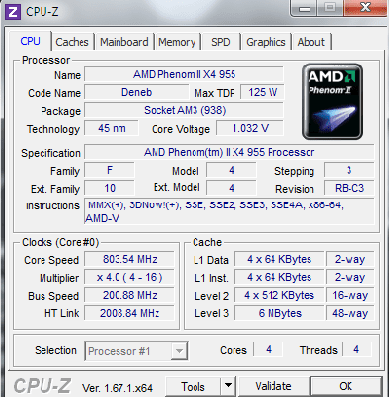Click the Ext. Model value field

[231, 188]
